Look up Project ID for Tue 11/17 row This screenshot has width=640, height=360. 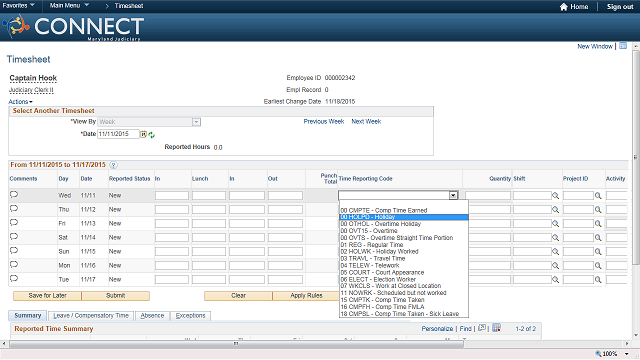coord(598,280)
